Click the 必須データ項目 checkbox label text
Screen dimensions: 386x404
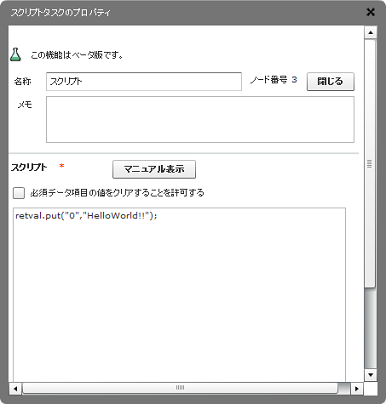coord(117,193)
